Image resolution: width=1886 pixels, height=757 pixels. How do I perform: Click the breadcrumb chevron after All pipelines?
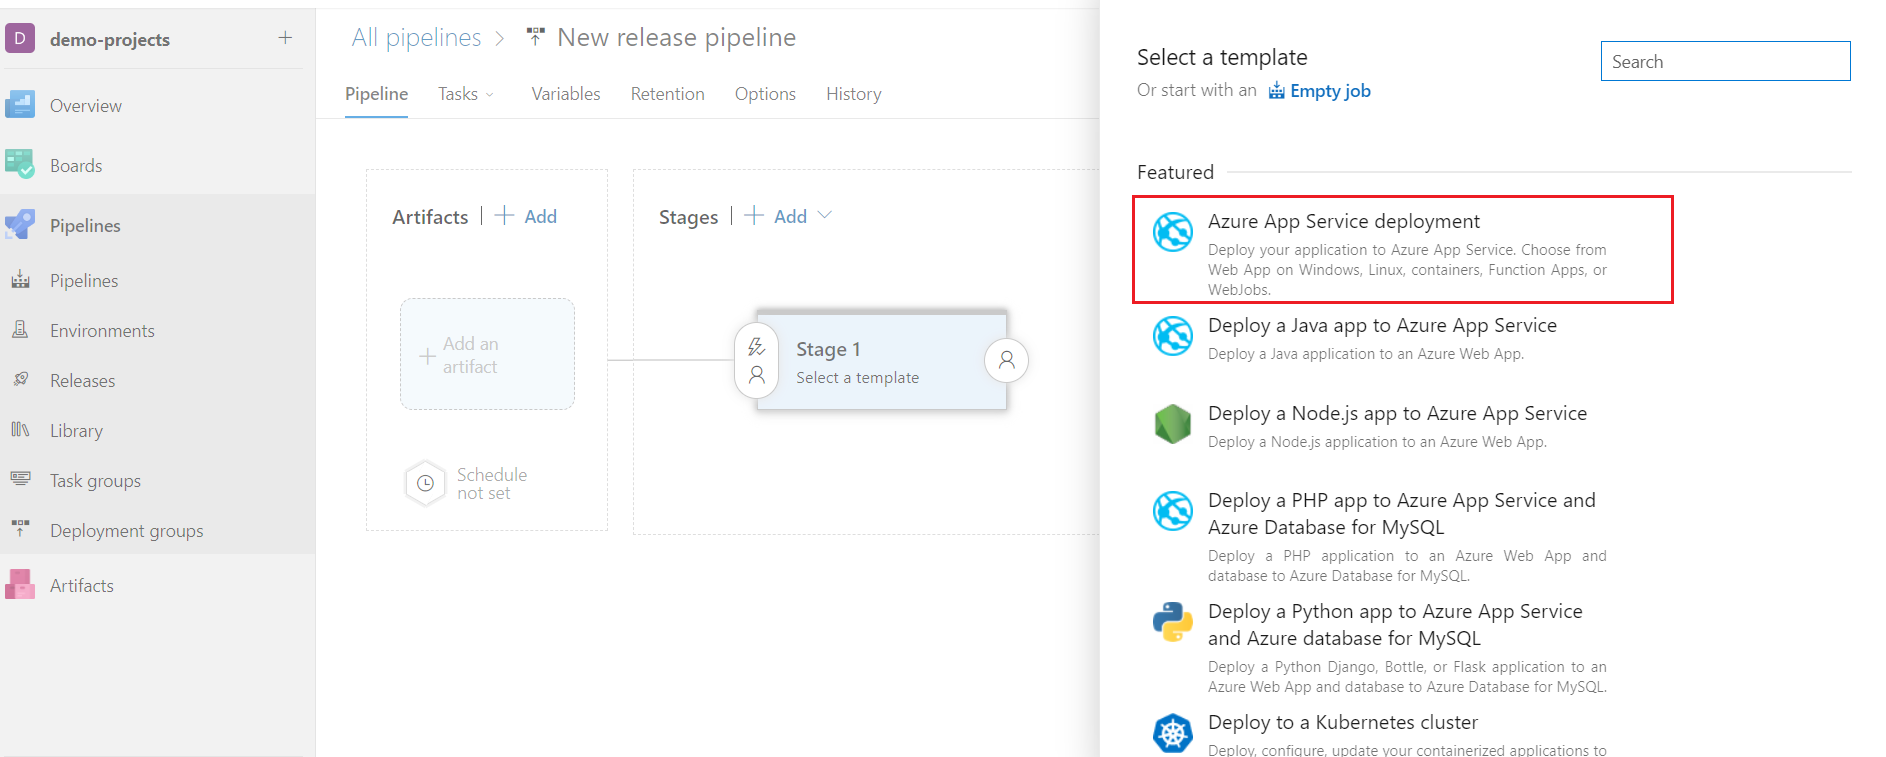tap(500, 38)
